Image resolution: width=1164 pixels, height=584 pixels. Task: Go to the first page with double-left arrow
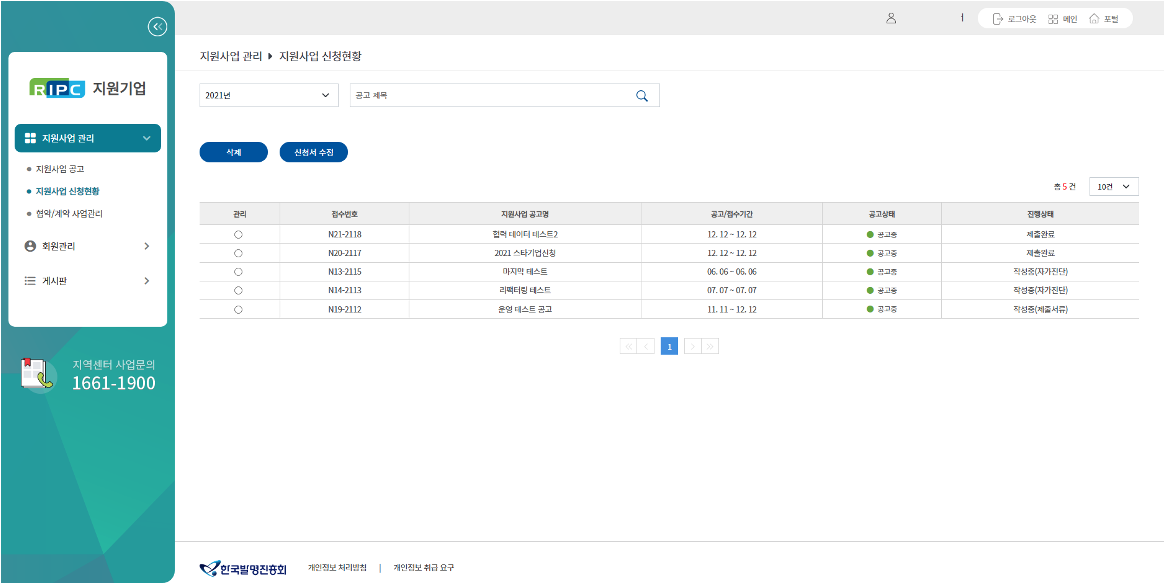629,346
